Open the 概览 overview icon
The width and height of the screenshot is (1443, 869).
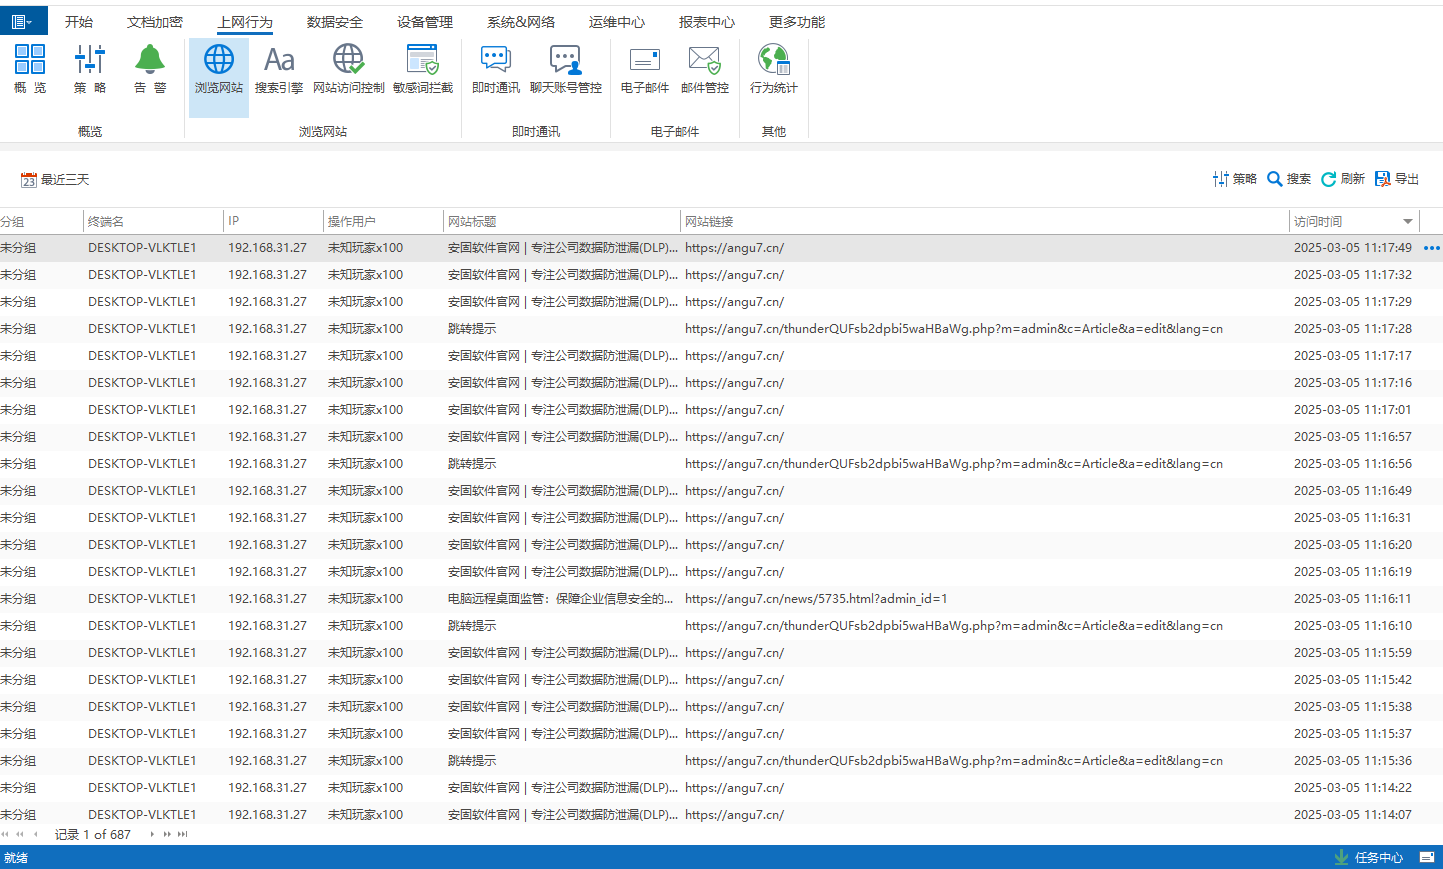click(x=30, y=69)
